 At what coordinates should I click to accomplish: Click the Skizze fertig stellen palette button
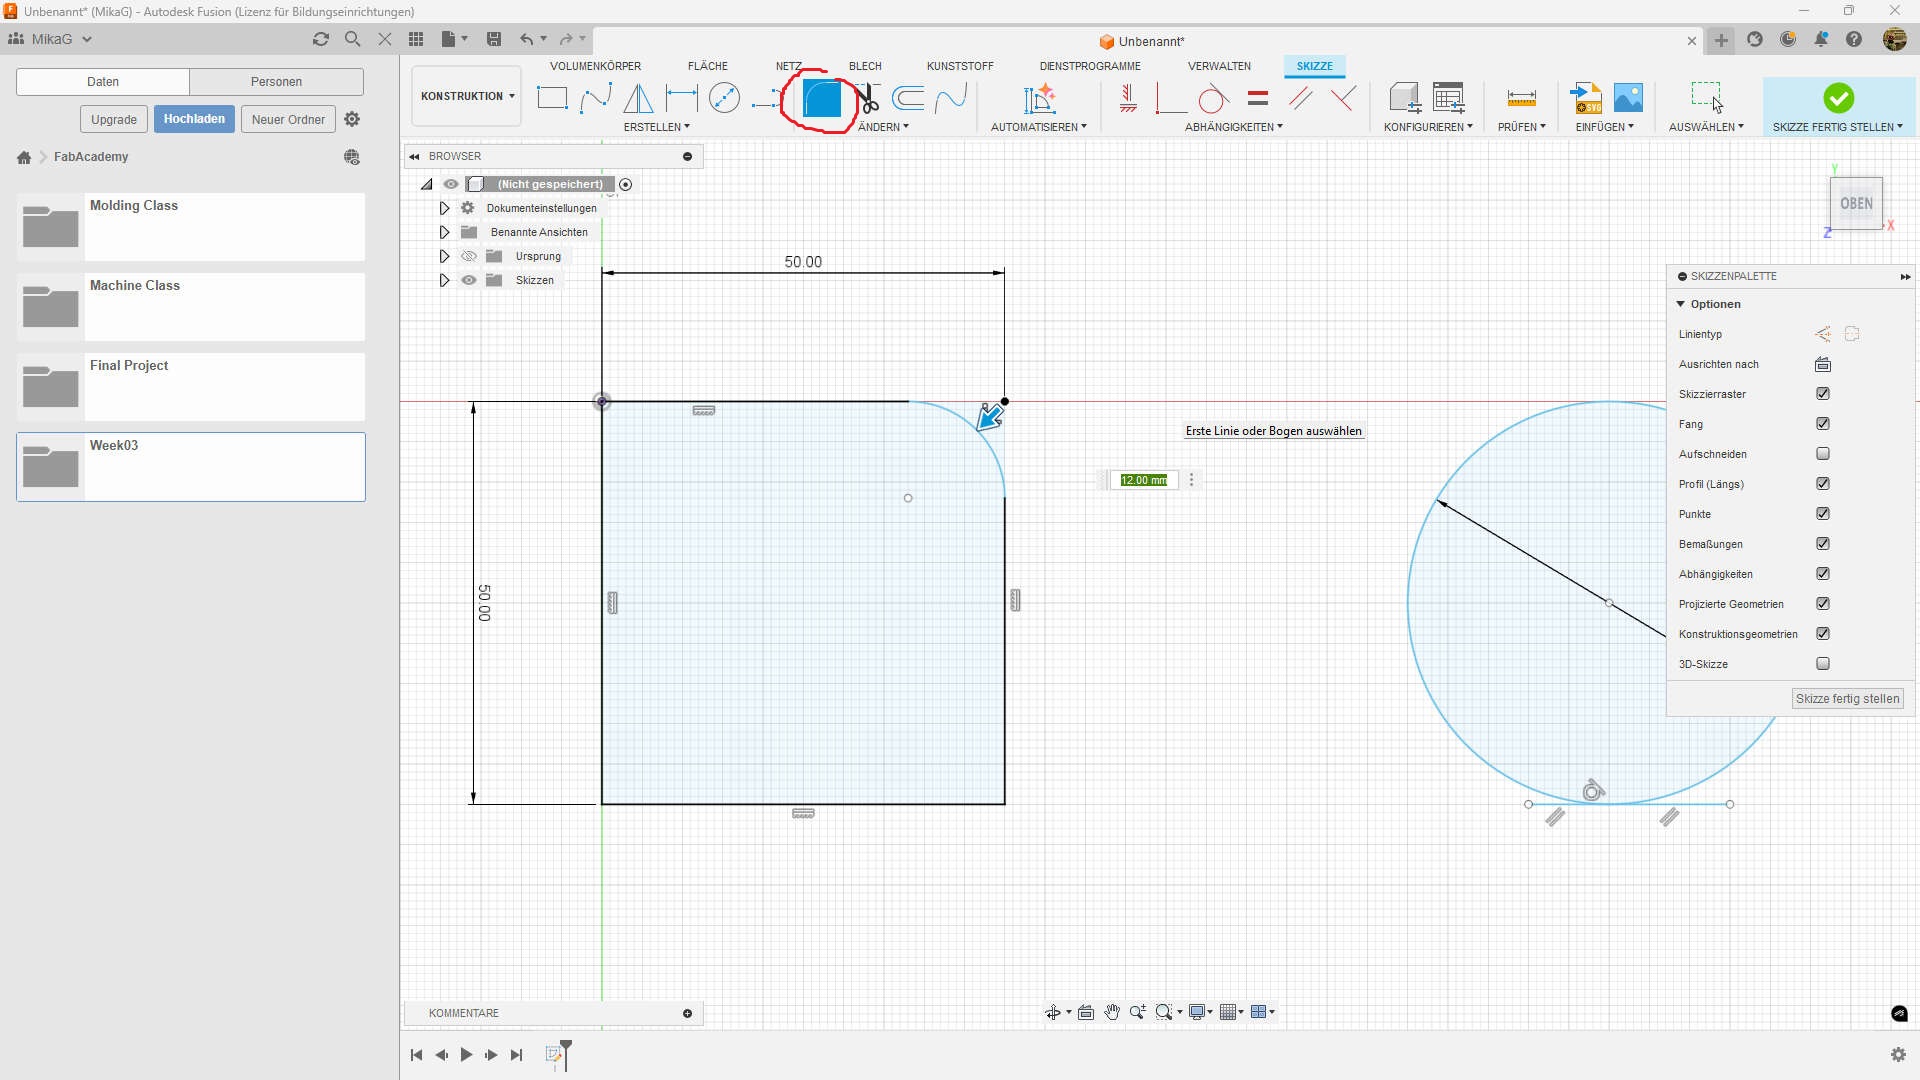tap(1848, 699)
